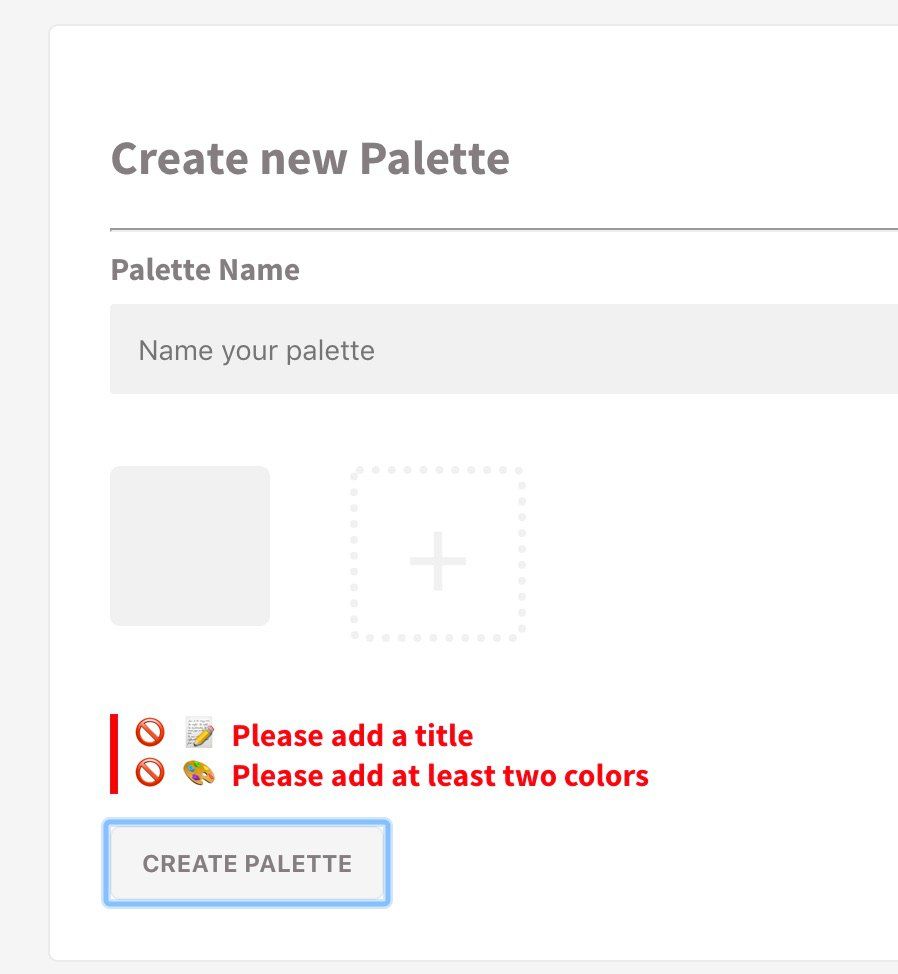Click the "Create new Palette" heading
This screenshot has width=898, height=974.
310,158
